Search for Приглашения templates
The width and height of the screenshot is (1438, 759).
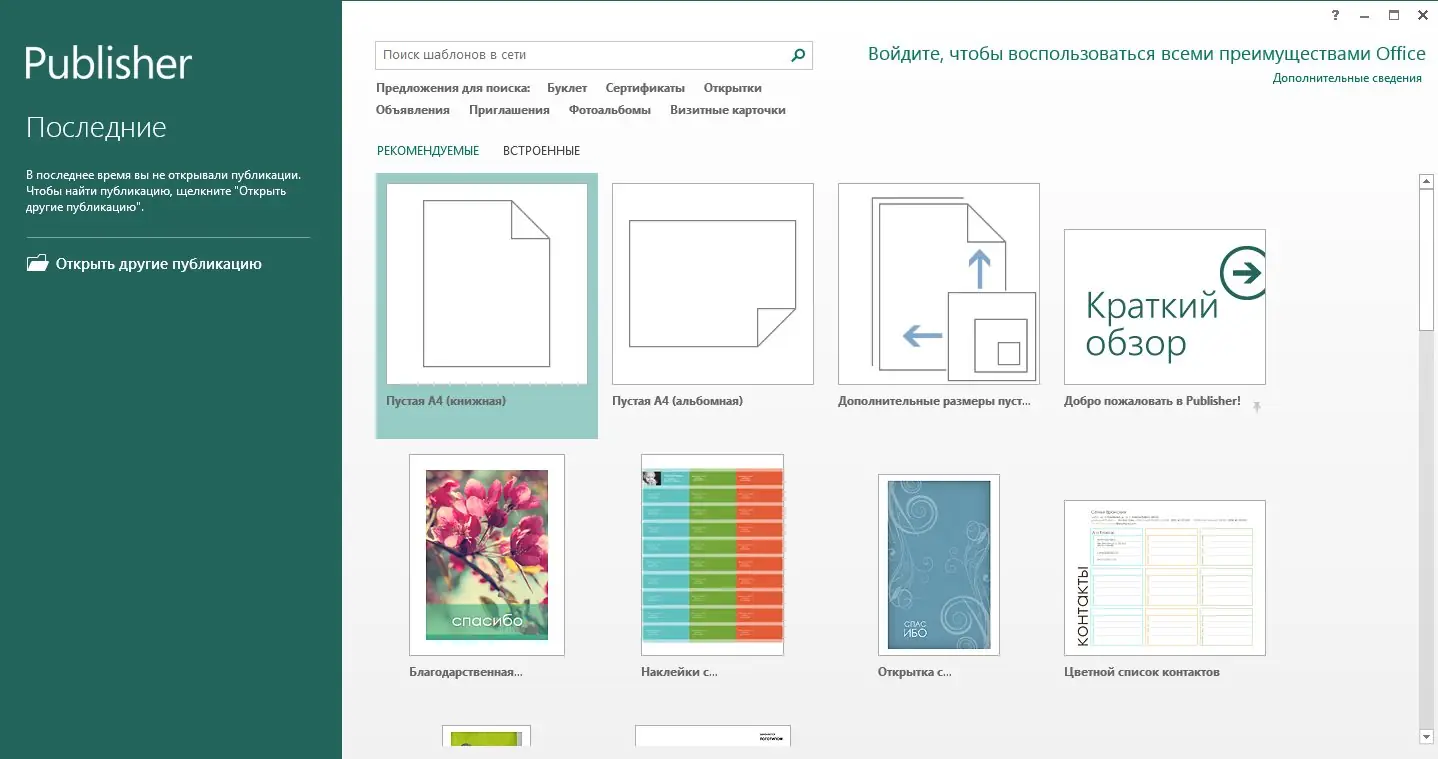coord(509,110)
